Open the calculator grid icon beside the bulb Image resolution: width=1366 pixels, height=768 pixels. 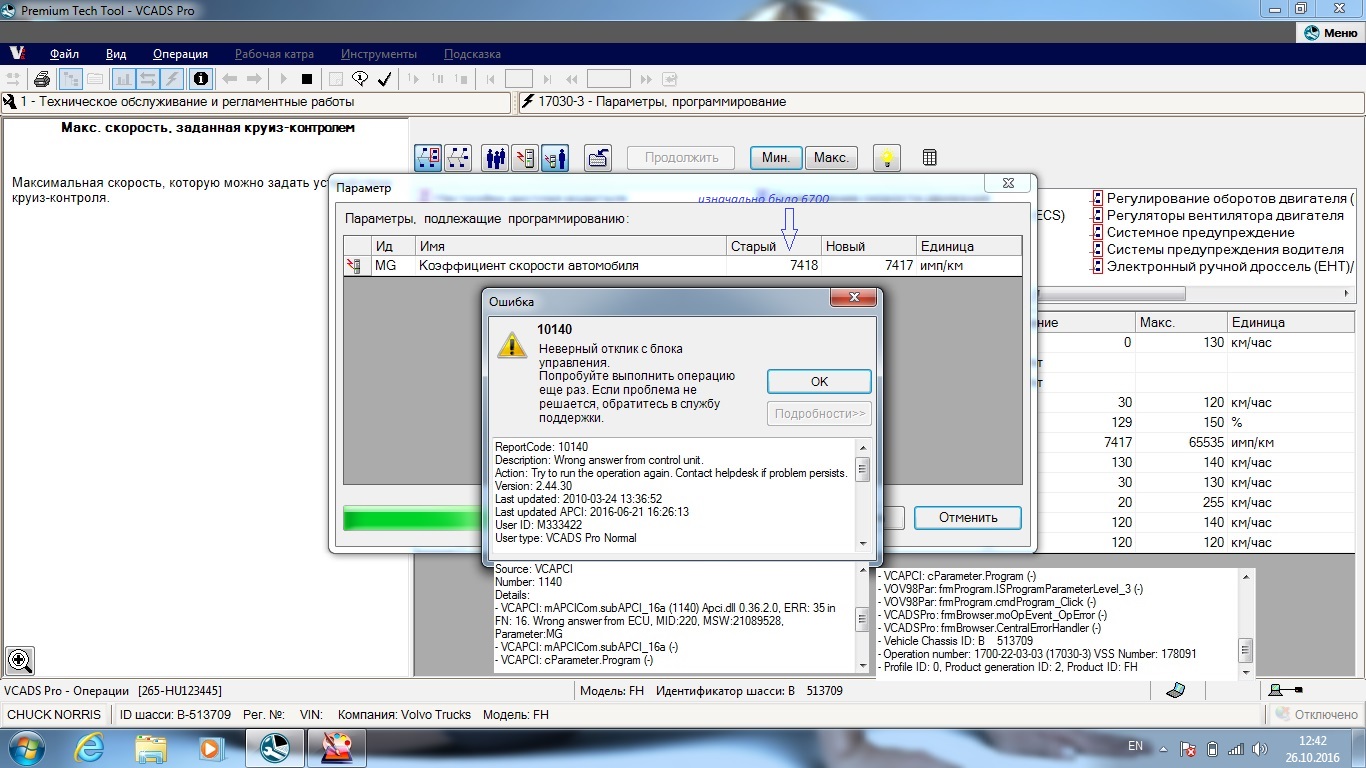[x=929, y=157]
